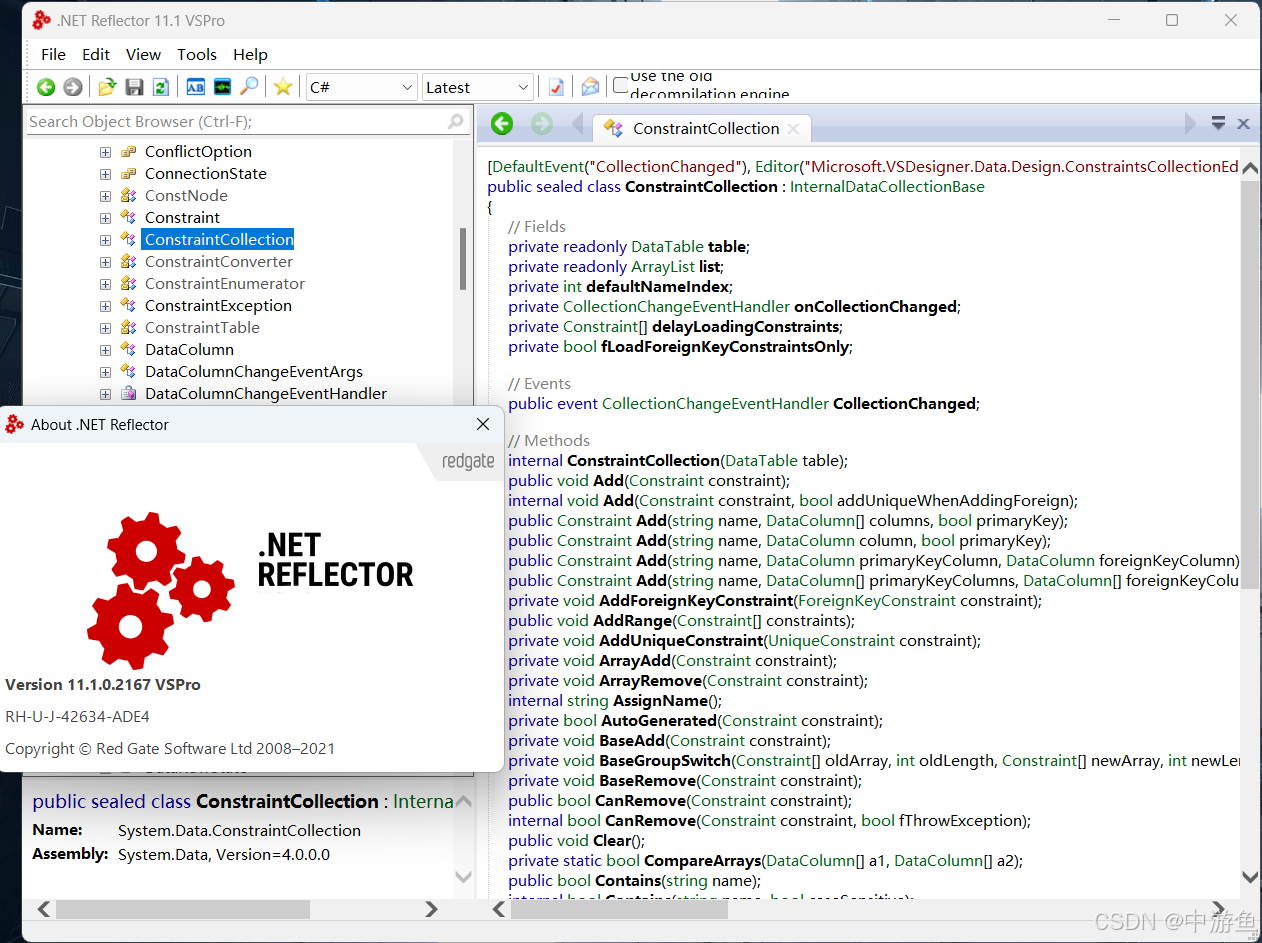Follow the InternalDataCollectionBase link in class declaration
Screen dimensions: 1262x943
(x=887, y=187)
